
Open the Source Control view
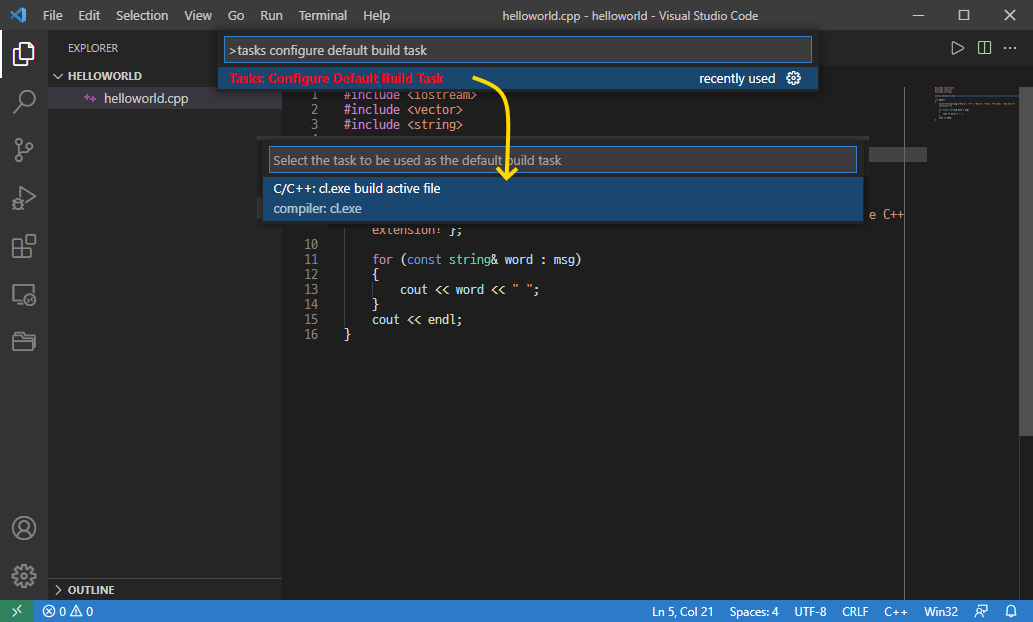24,150
